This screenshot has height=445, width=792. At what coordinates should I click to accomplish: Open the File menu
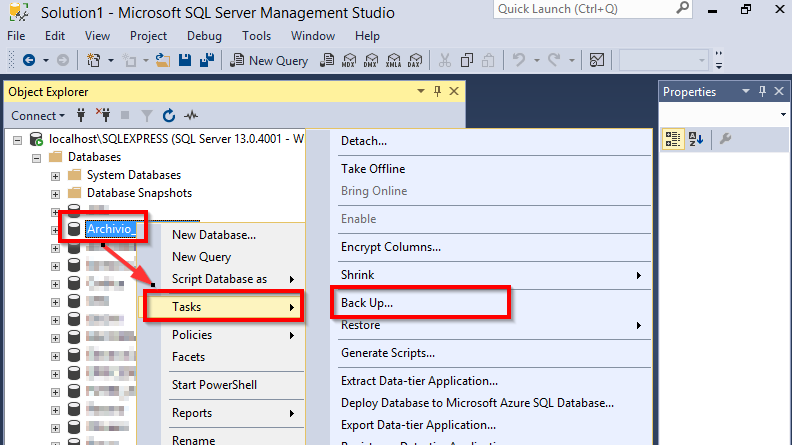(x=16, y=36)
